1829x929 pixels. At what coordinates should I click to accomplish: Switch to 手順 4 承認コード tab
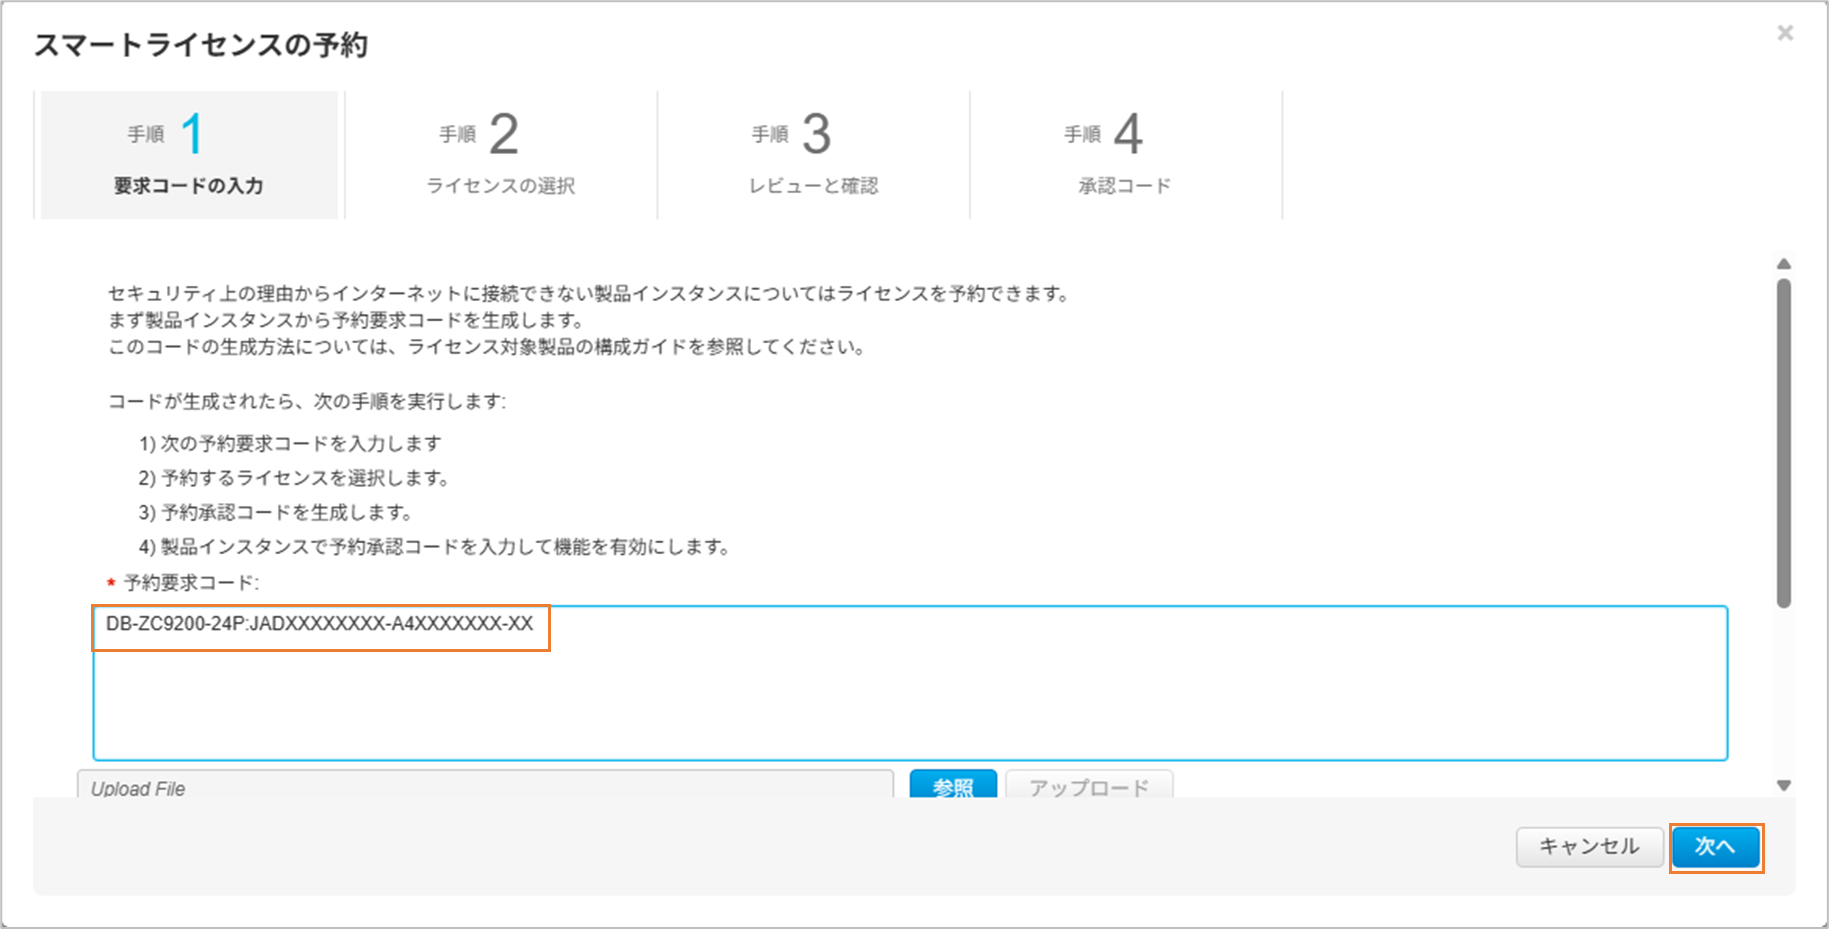[x=1125, y=155]
